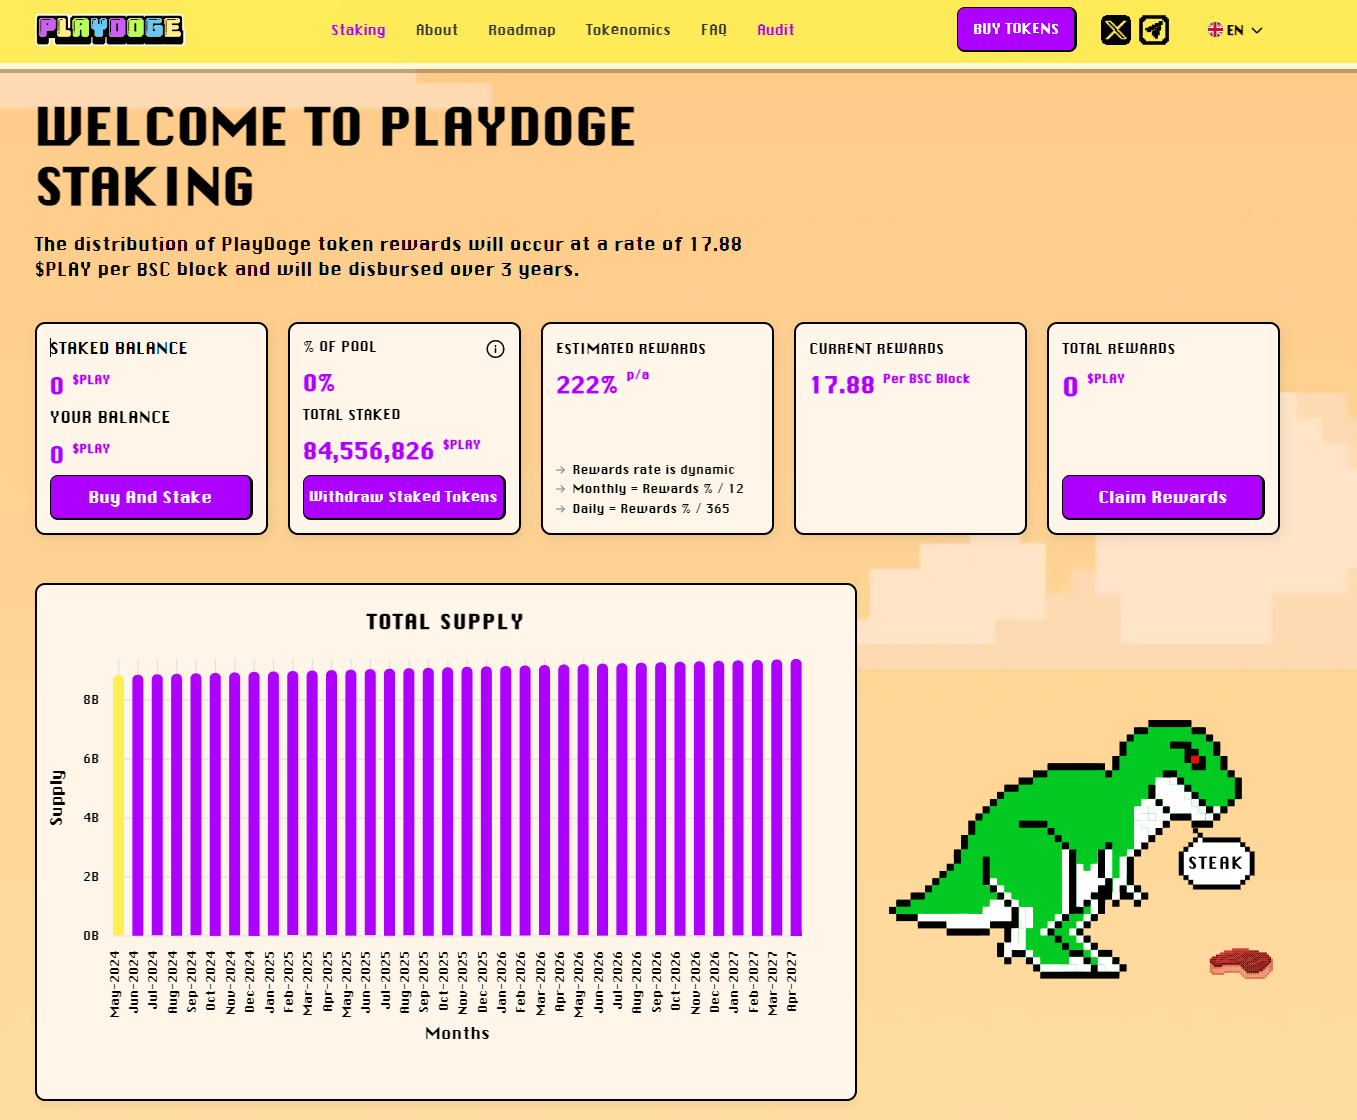Click the Welcome to PlayDoge Staking heading
The width and height of the screenshot is (1357, 1120).
pyautogui.click(x=335, y=157)
